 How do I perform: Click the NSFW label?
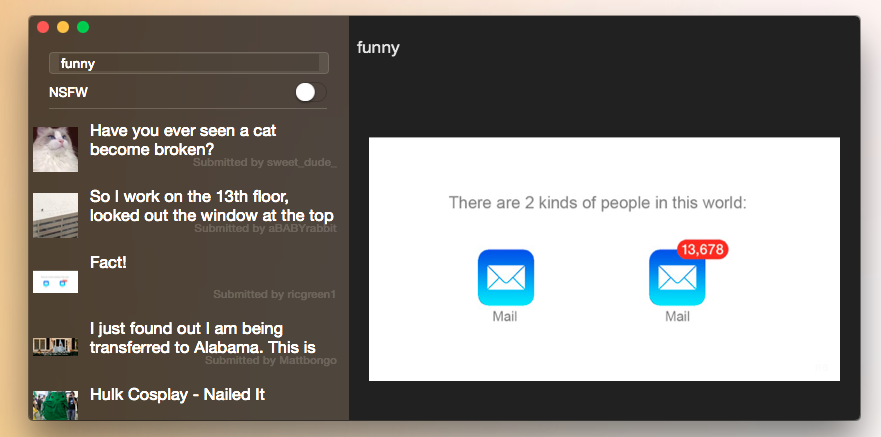pyautogui.click(x=69, y=93)
